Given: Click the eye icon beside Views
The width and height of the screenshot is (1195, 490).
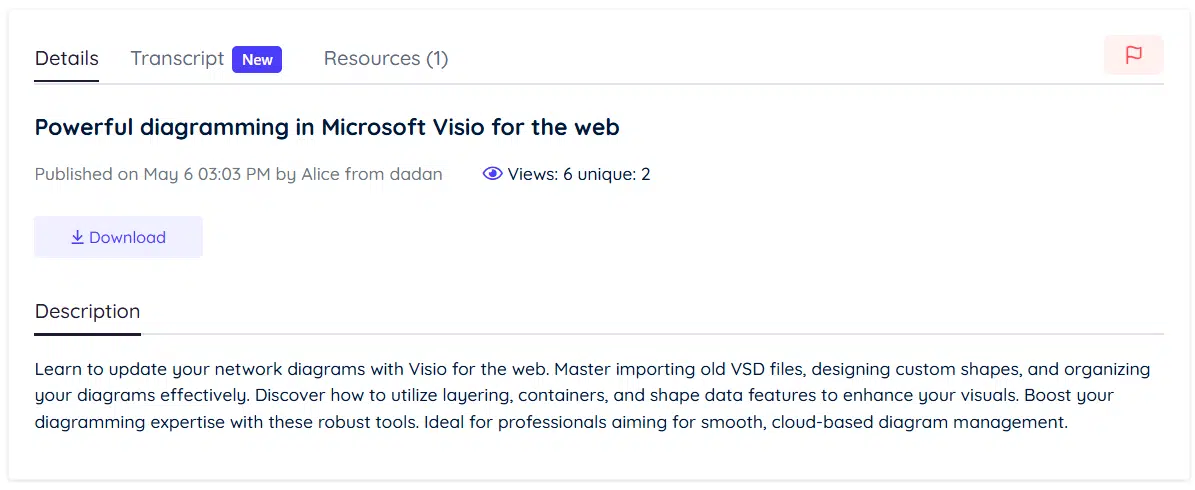Looking at the screenshot, I should click(x=492, y=174).
